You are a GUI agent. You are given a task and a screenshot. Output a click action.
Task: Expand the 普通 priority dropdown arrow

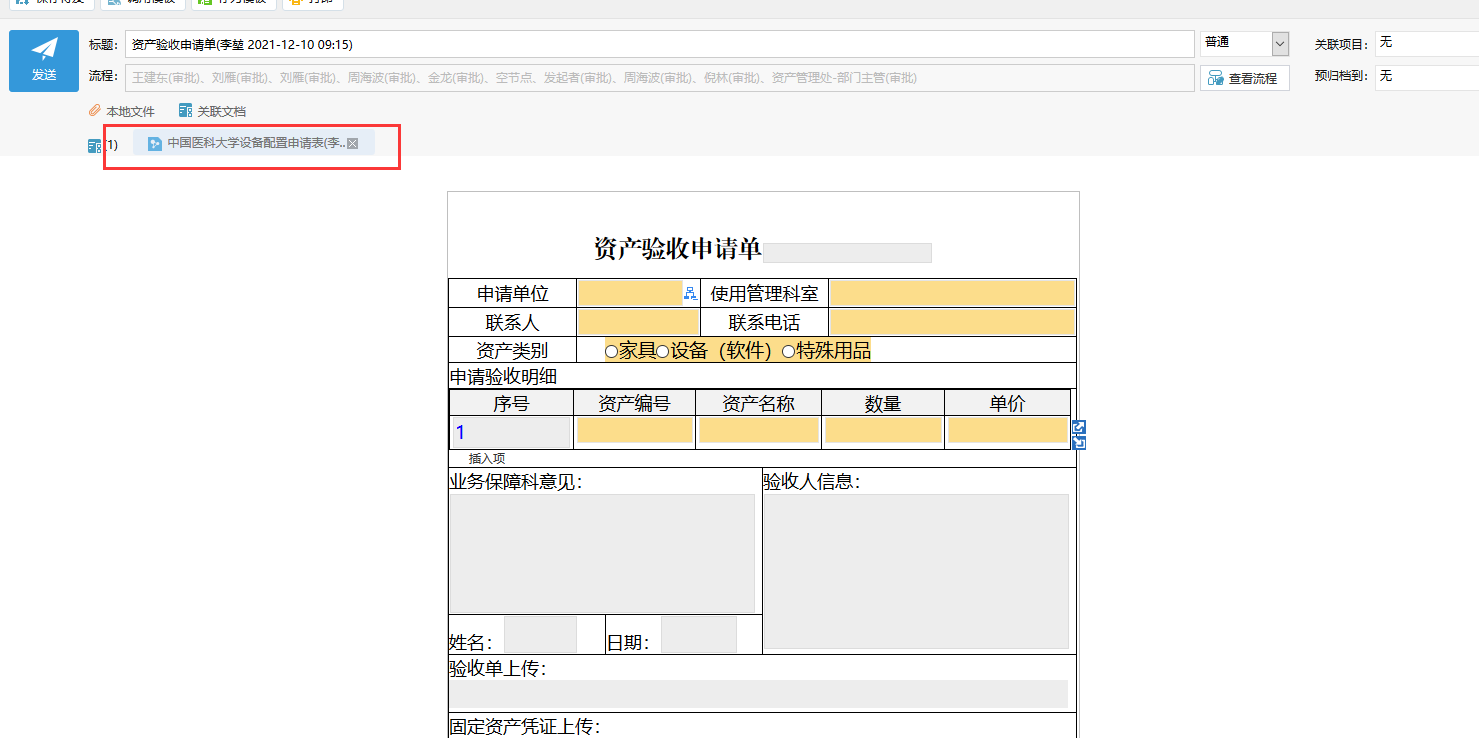[1280, 43]
